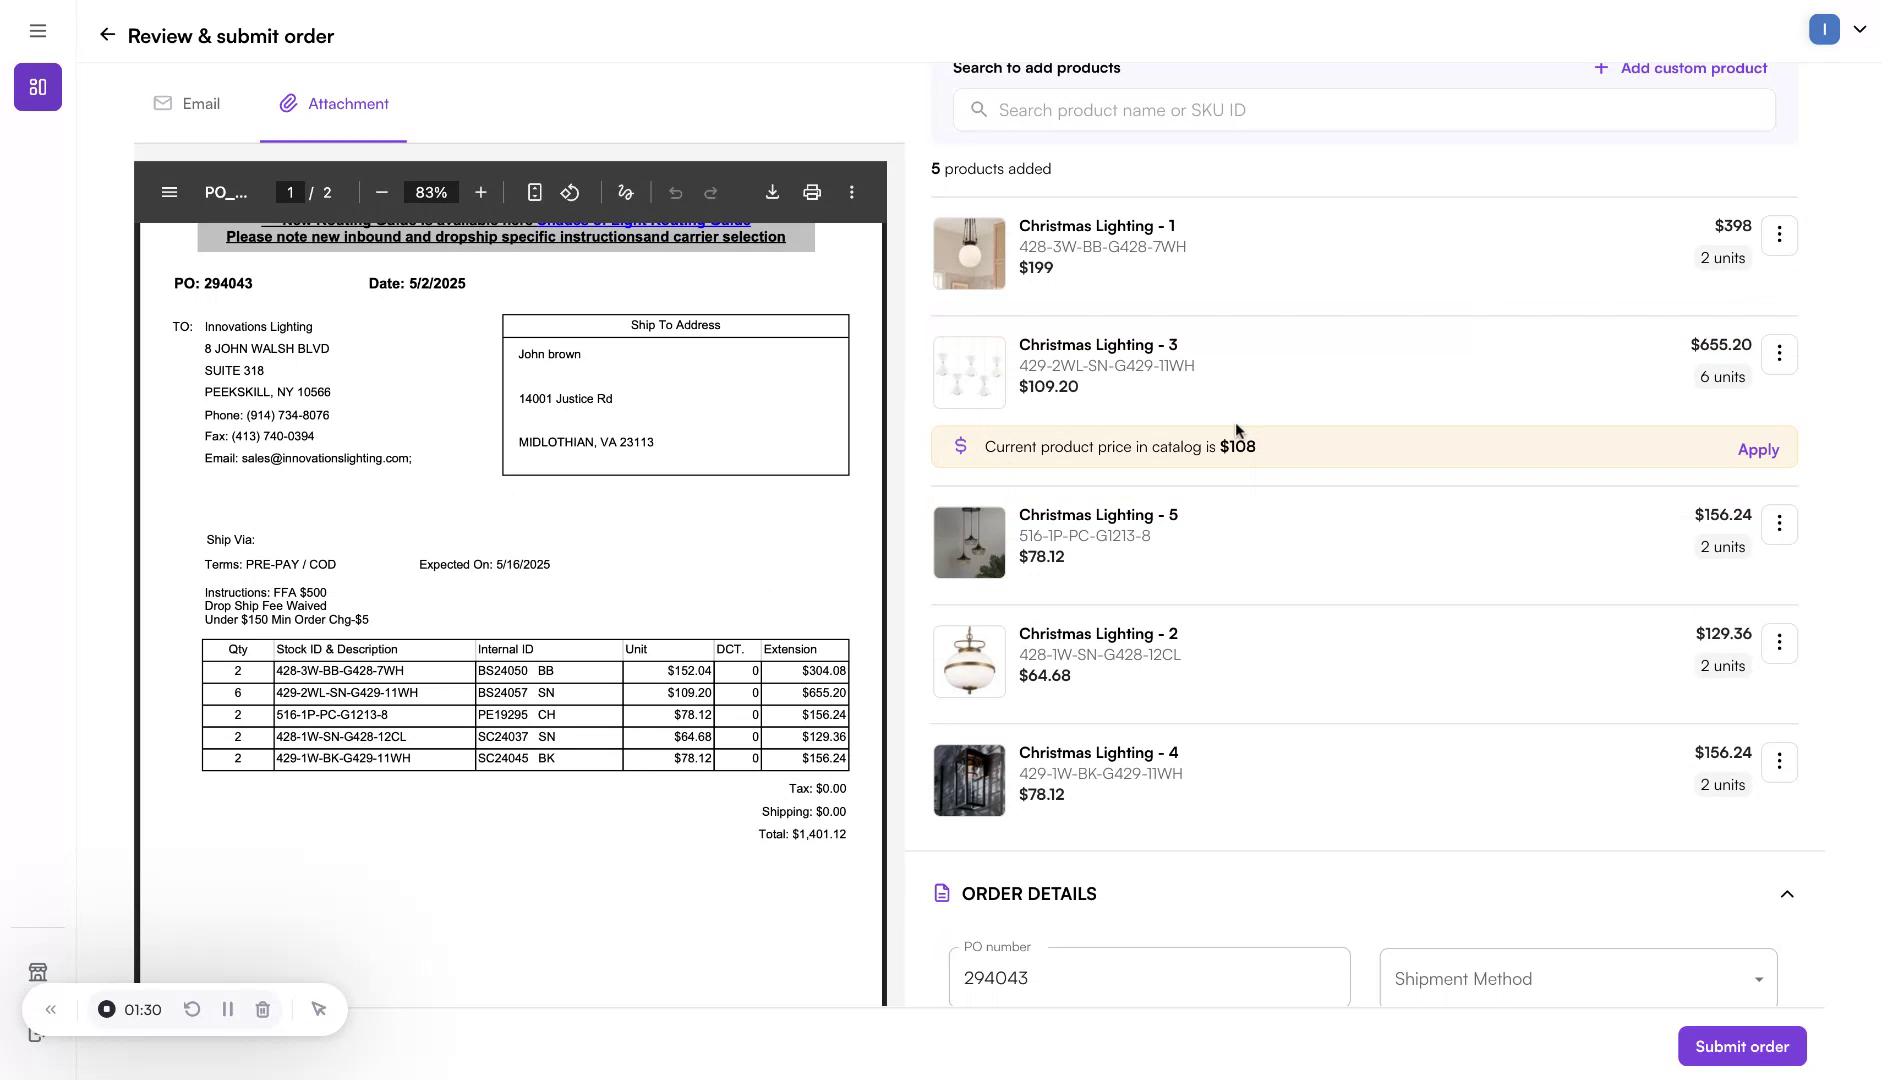The width and height of the screenshot is (1882, 1080).
Task: Restart the screen recording
Action: pyautogui.click(x=192, y=1009)
